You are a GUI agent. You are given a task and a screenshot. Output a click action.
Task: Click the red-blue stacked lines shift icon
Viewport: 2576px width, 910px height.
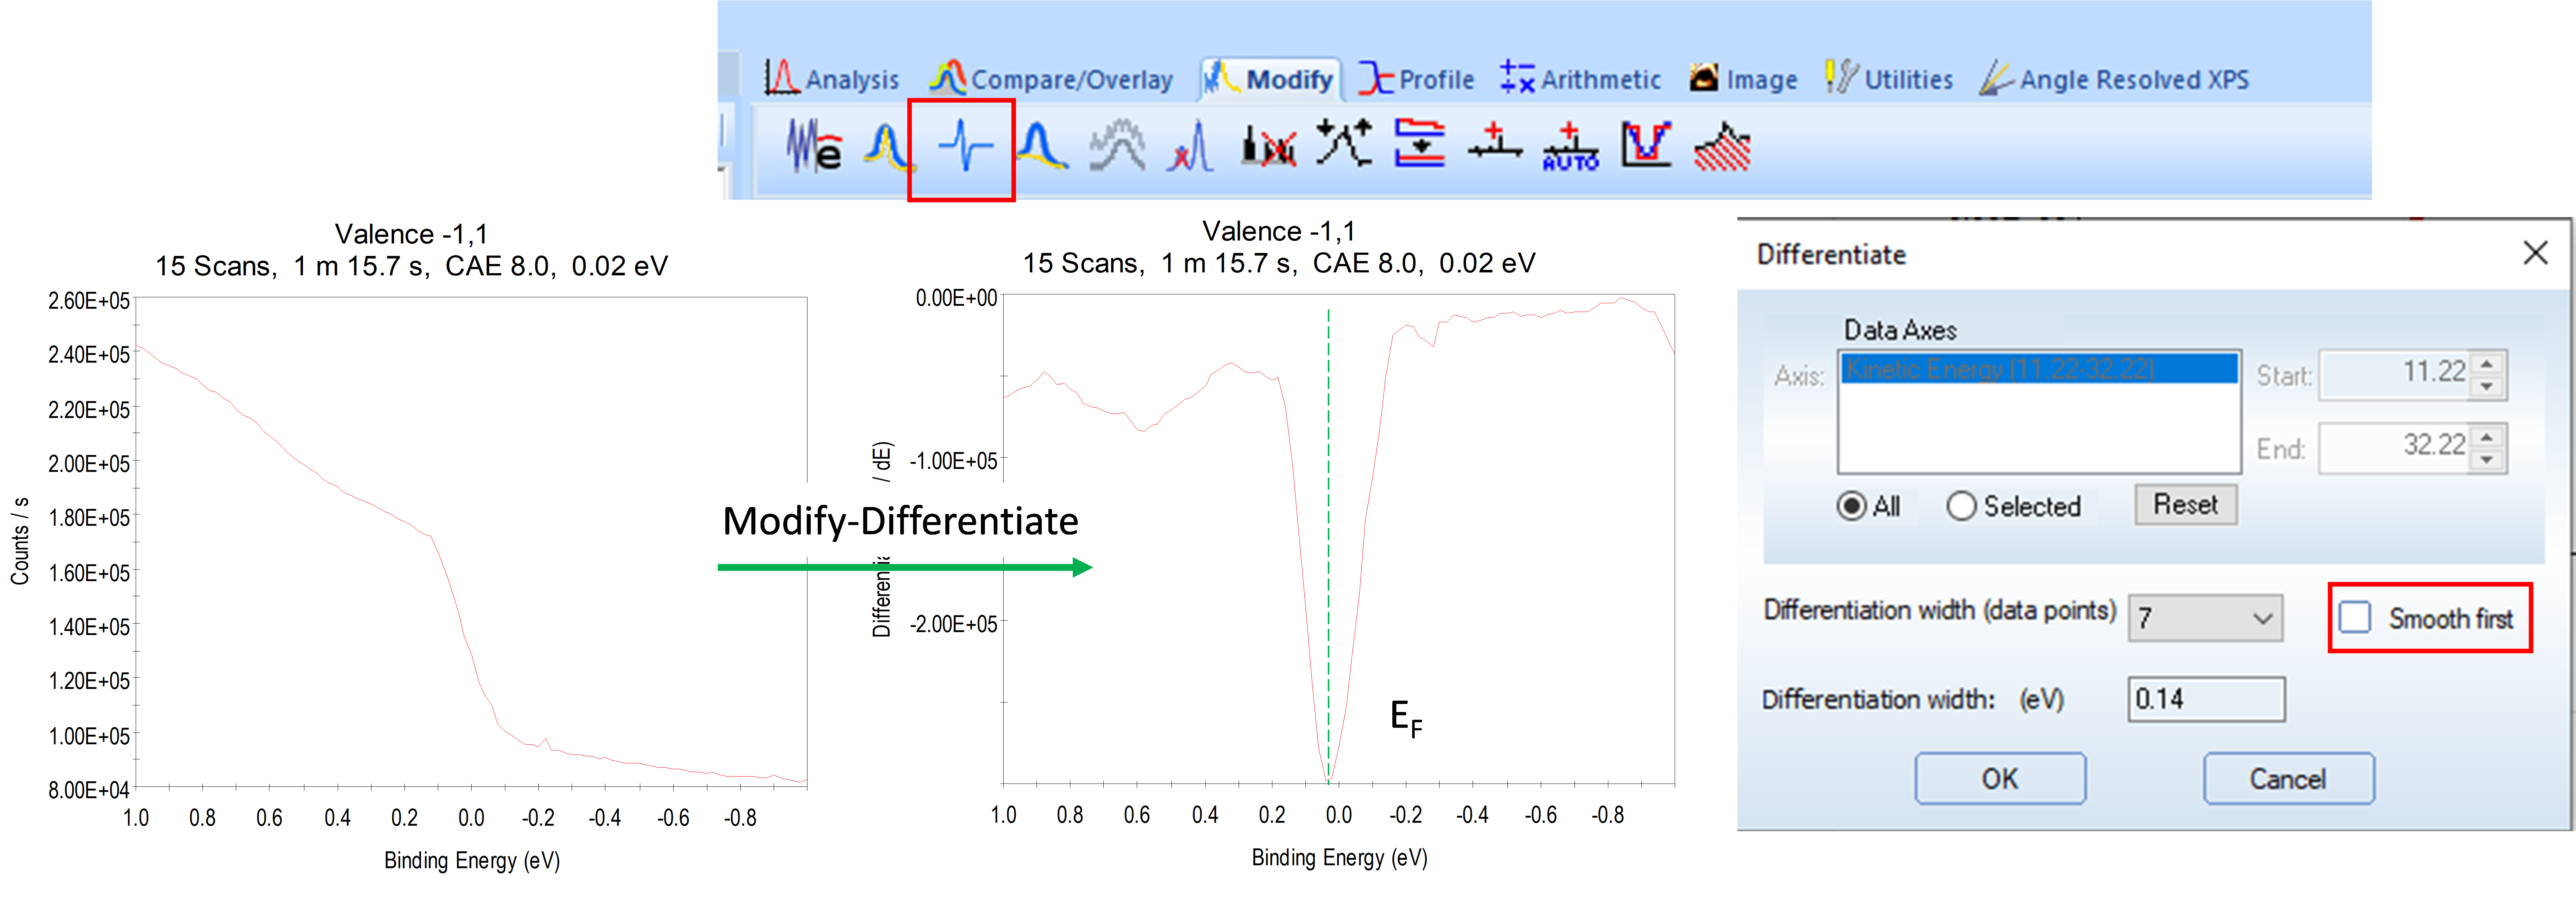click(1420, 146)
